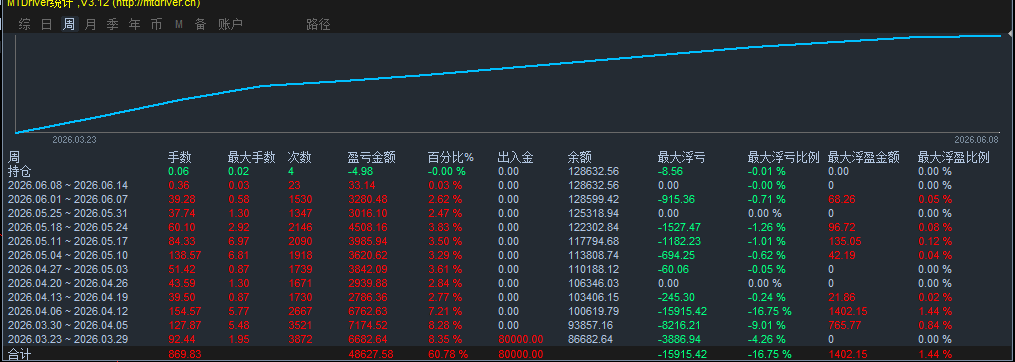Click profit amount 6762.63
This screenshot has width=1015, height=362.
[x=367, y=311]
